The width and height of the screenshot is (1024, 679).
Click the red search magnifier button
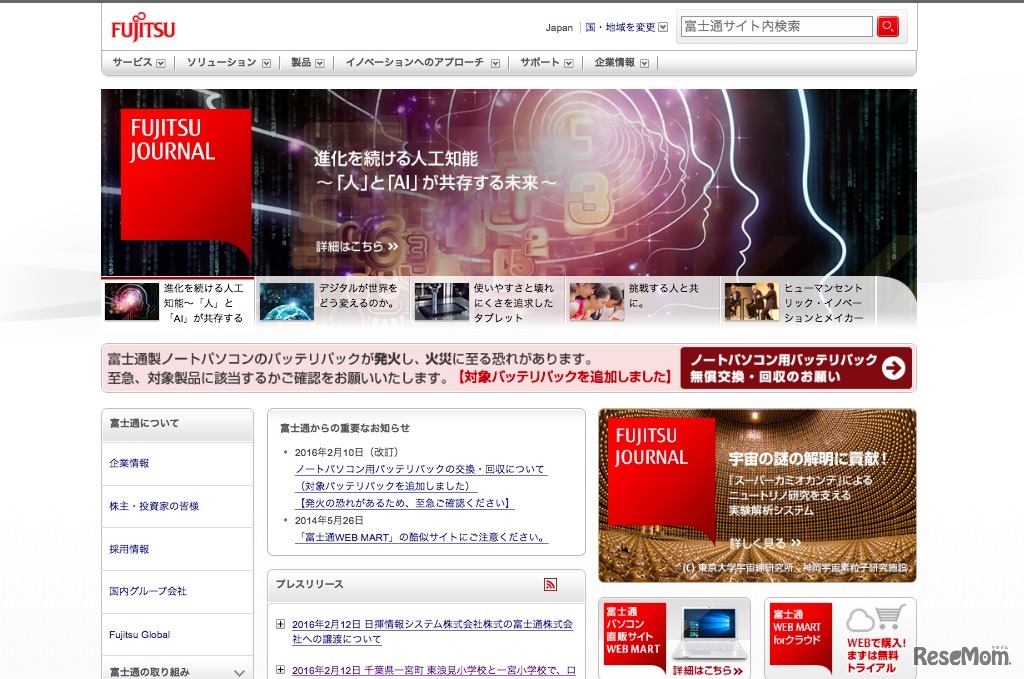887,27
